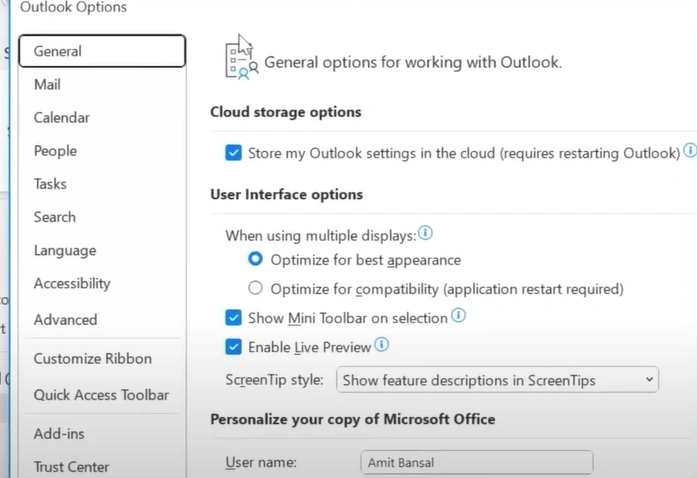Click the Cloud storage options heading

click(x=285, y=112)
